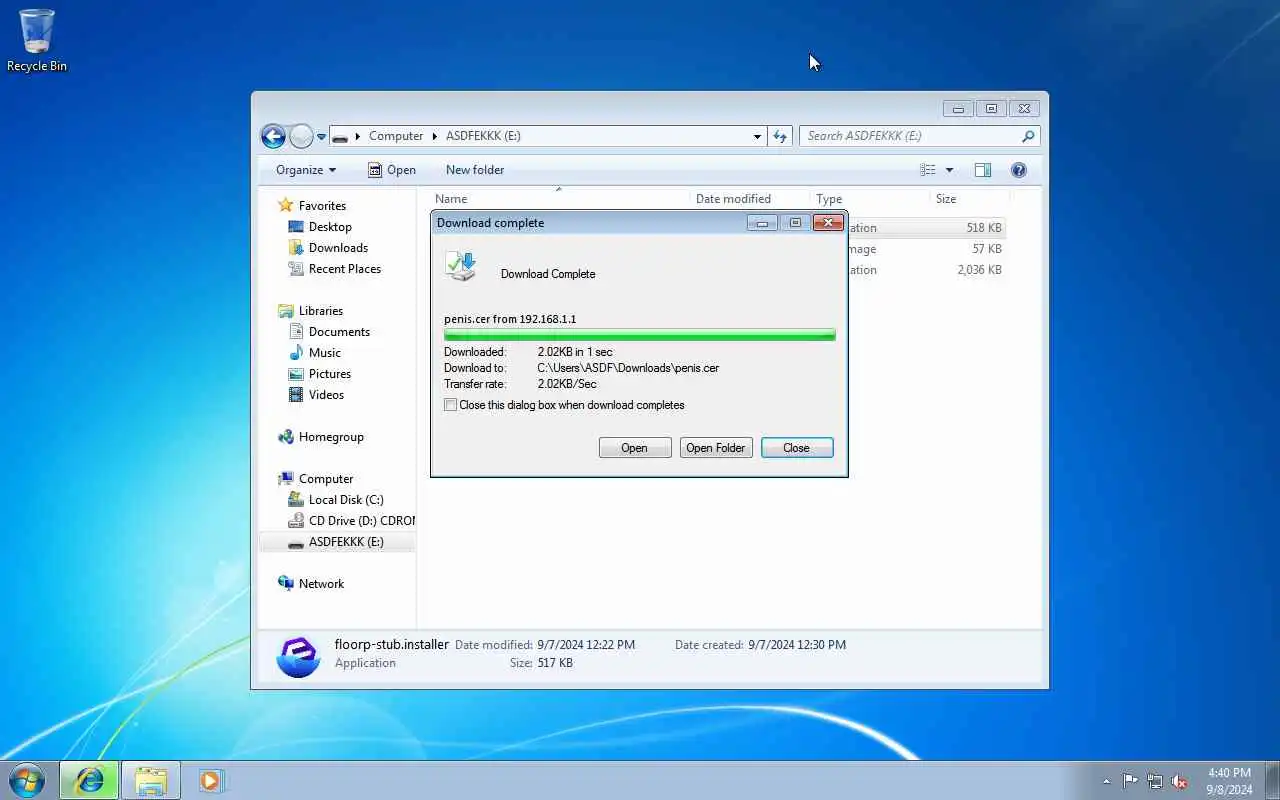The image size is (1280, 800).
Task: Go back using the Explorer Back arrow
Action: click(273, 136)
